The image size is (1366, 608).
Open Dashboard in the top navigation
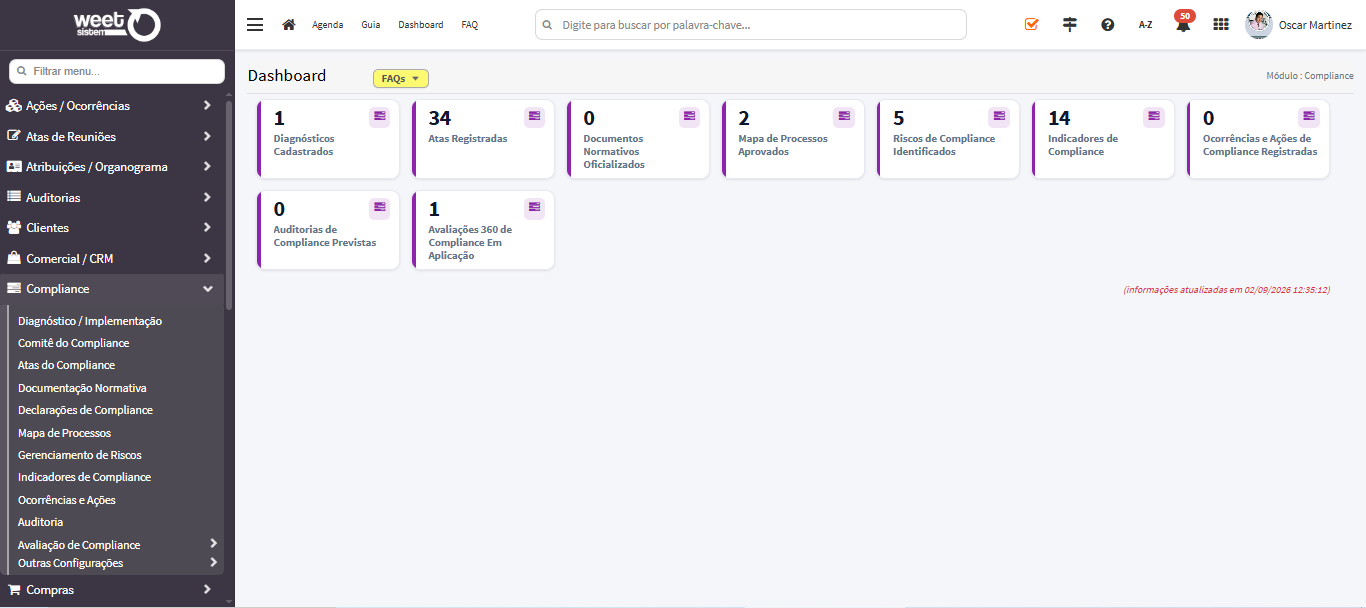(420, 25)
